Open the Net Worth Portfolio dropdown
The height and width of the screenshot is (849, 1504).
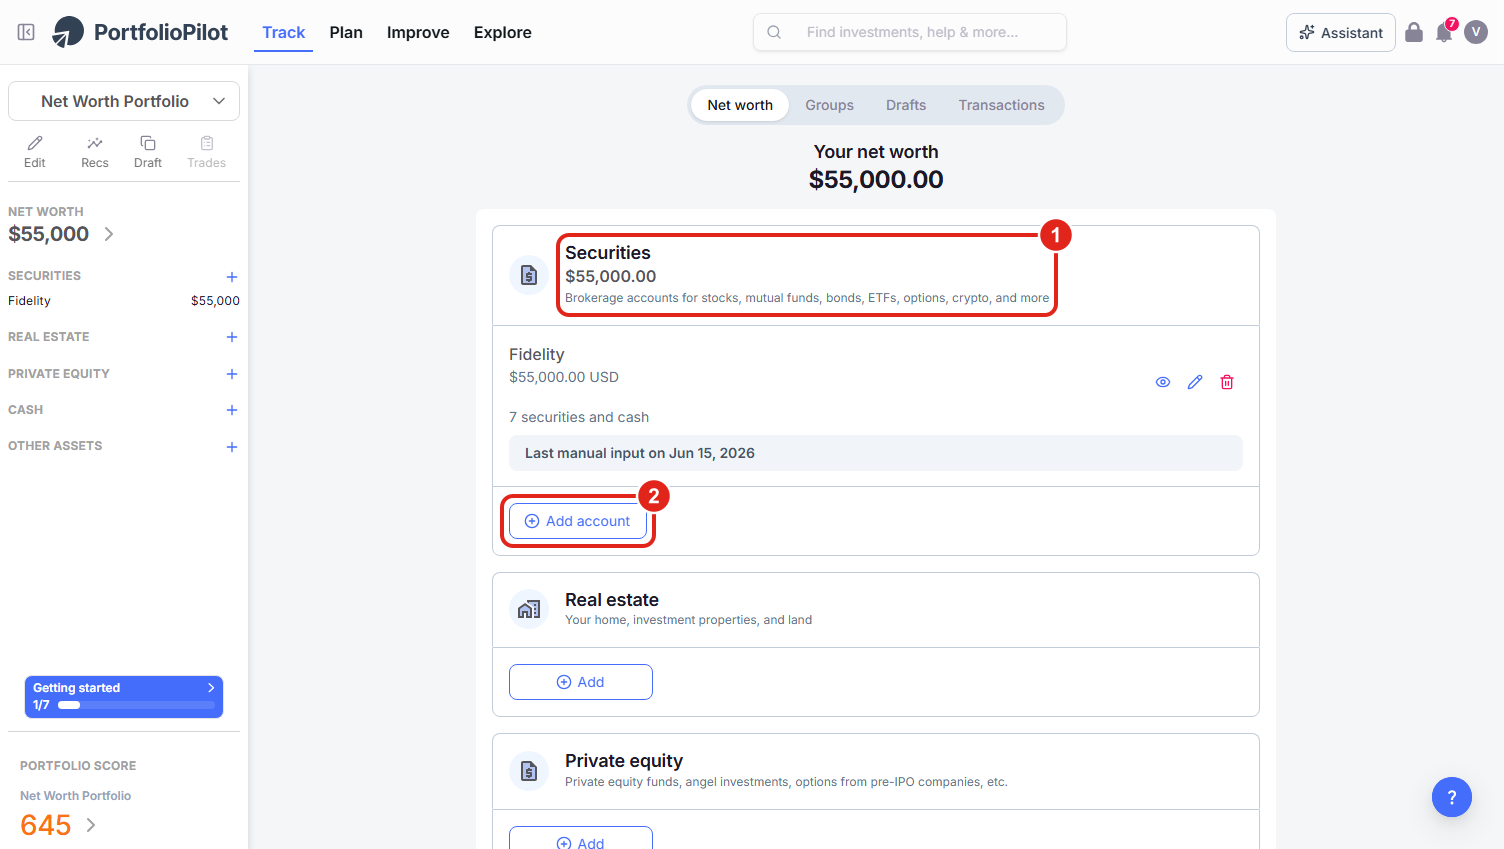tap(124, 101)
